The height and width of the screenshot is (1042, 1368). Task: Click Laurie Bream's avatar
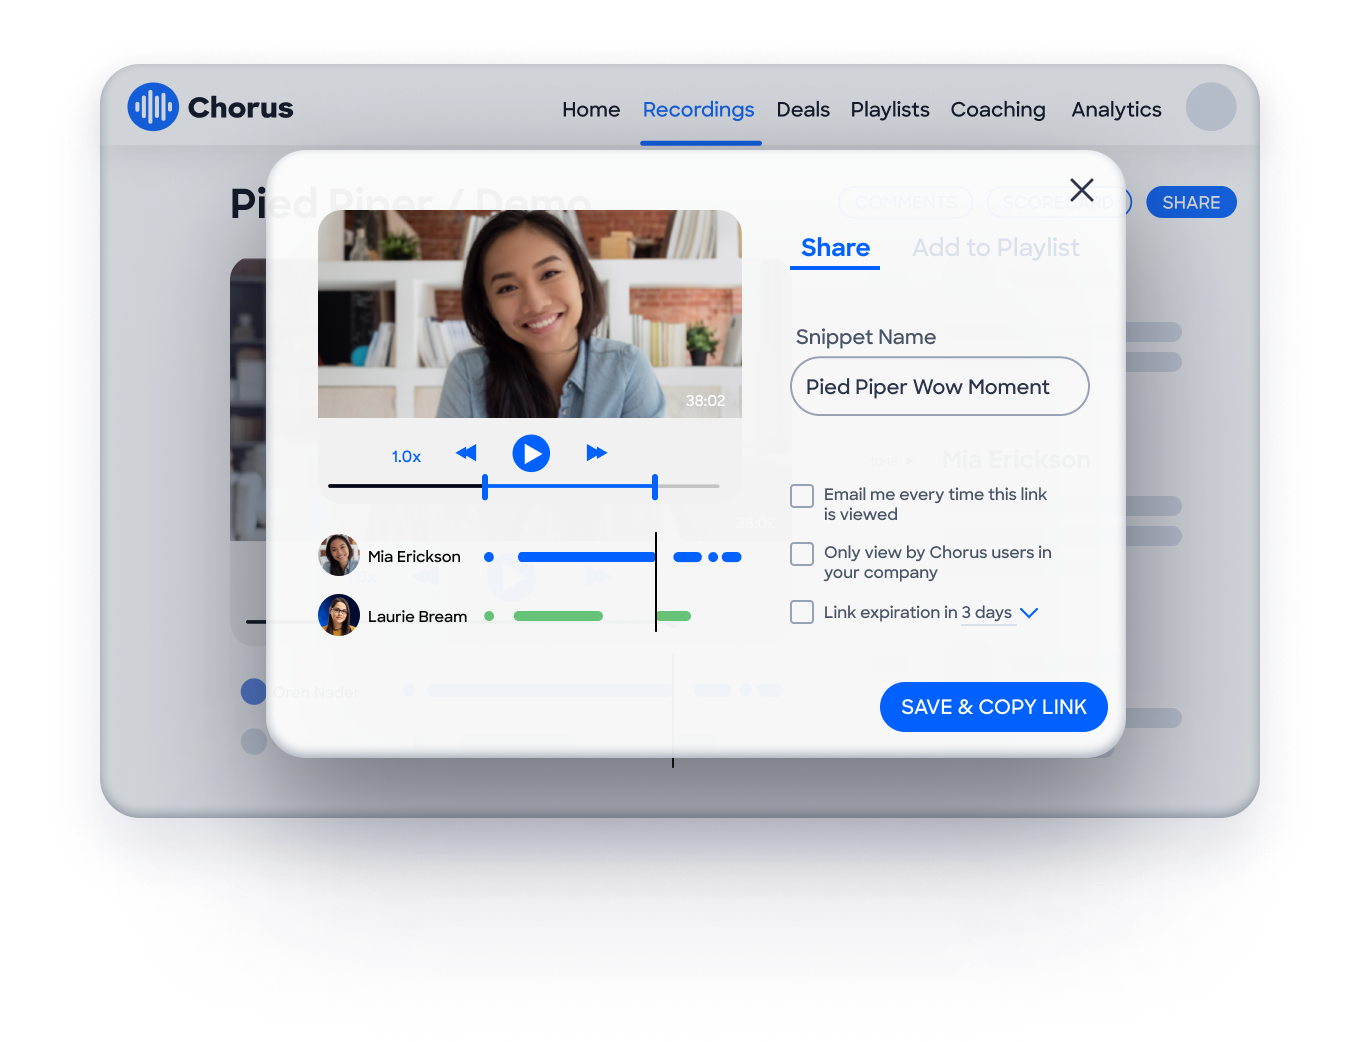pos(339,615)
